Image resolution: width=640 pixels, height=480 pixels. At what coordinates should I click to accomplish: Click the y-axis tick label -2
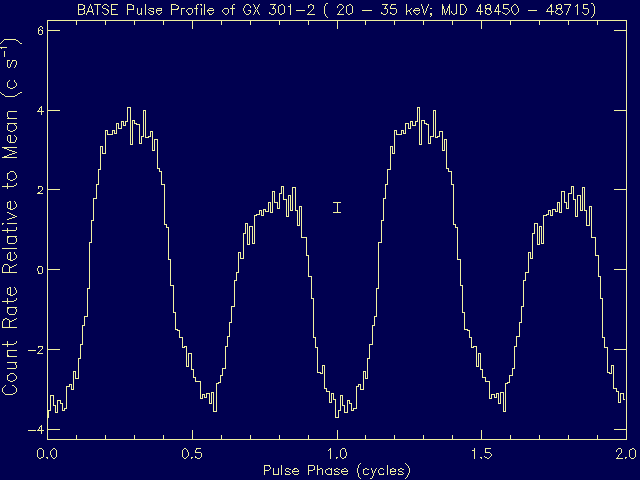point(35,350)
